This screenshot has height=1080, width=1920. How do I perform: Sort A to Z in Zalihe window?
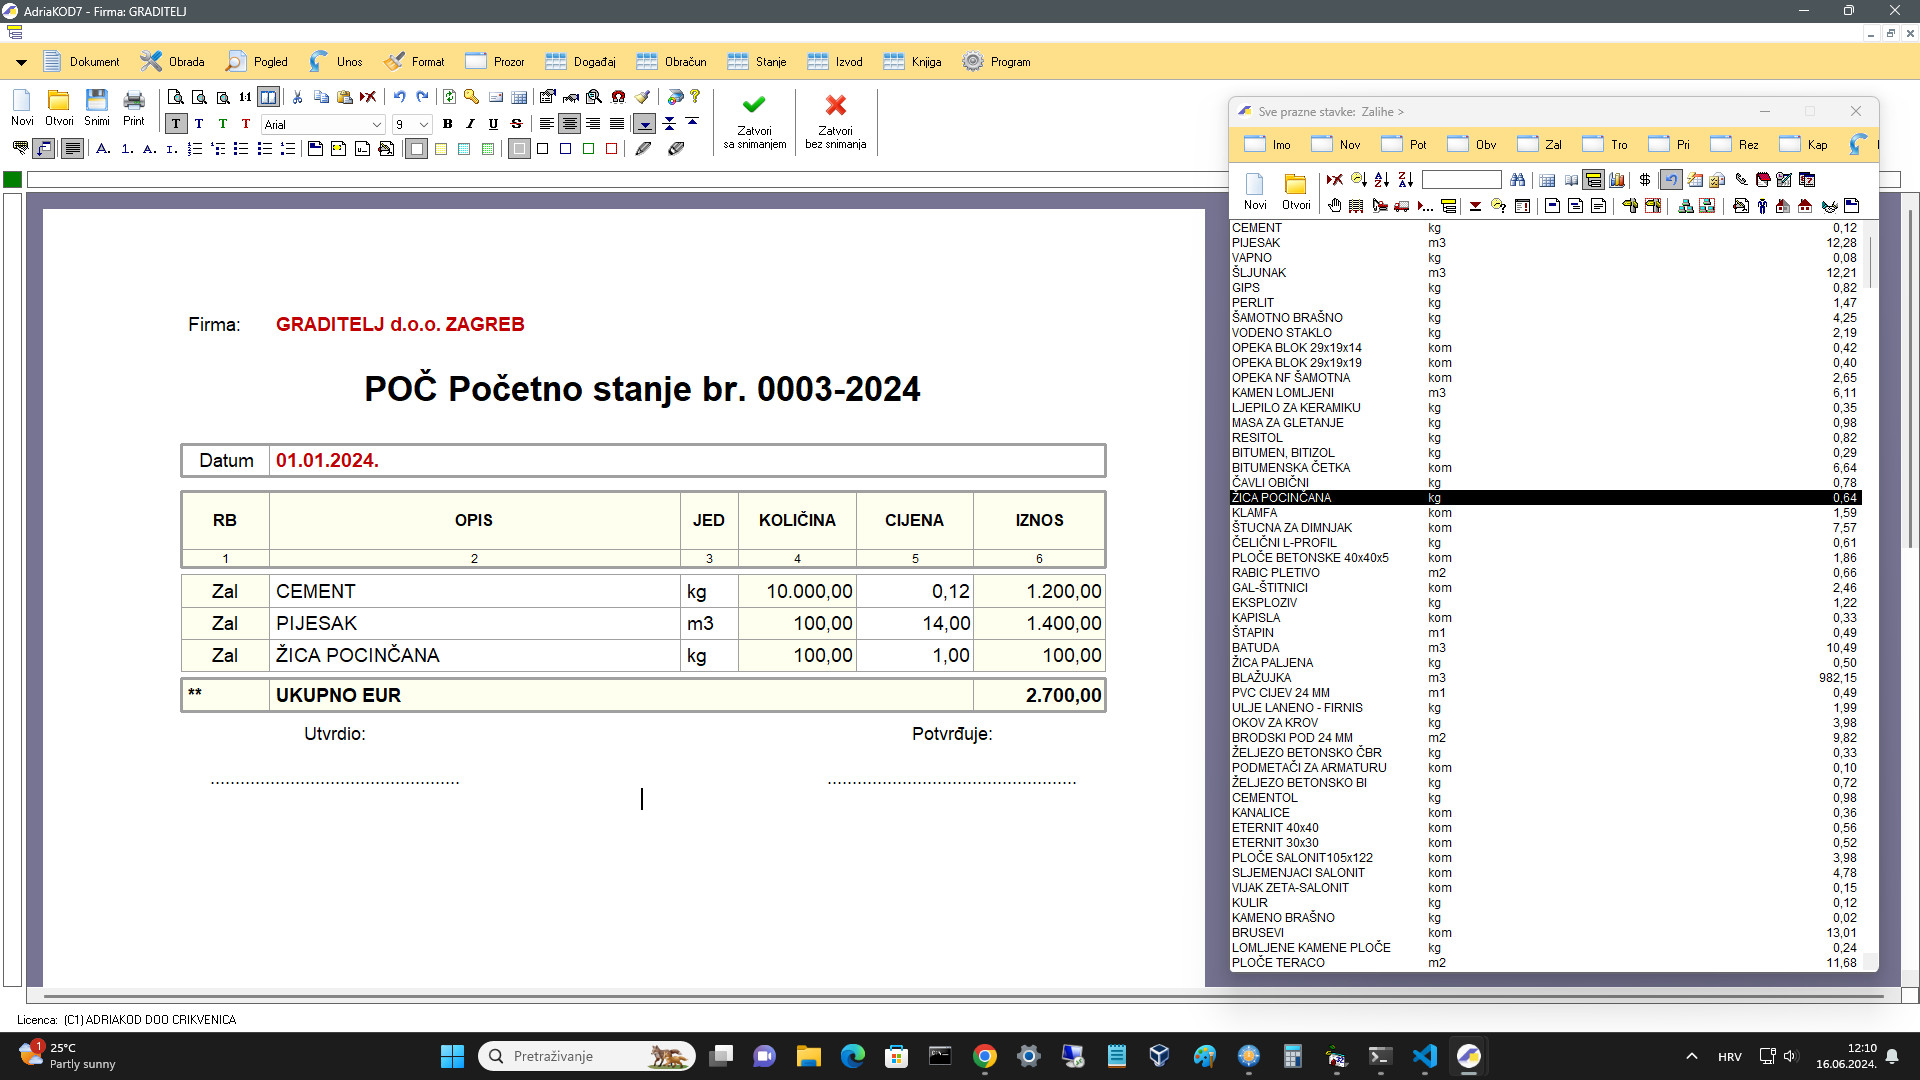pos(1382,180)
